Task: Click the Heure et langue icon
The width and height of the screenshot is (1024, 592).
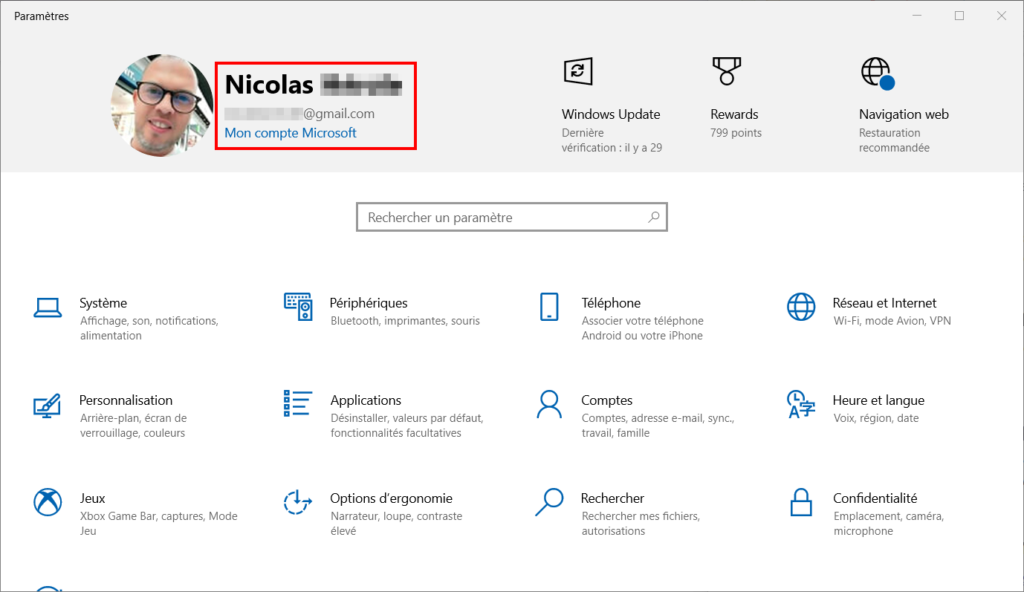Action: click(x=801, y=404)
